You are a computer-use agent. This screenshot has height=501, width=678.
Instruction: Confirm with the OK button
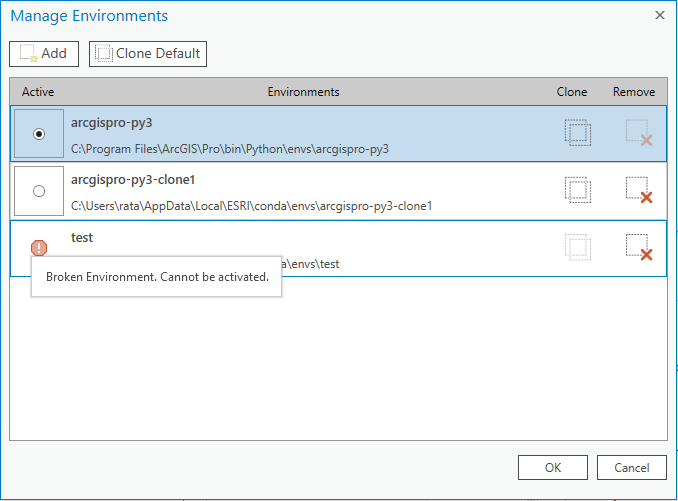tap(553, 467)
